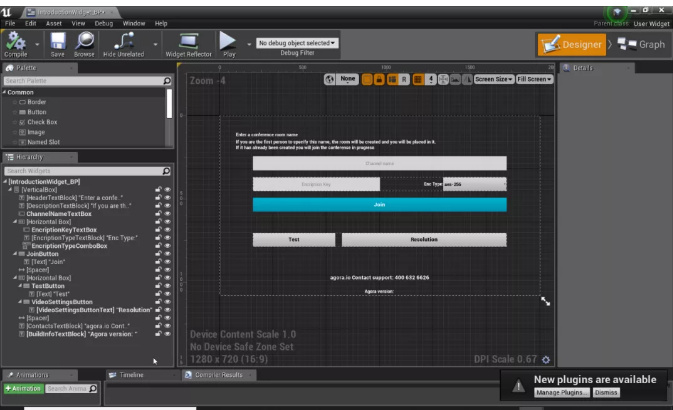The image size is (673, 410).
Task: Play the widget preview
Action: [x=227, y=41]
